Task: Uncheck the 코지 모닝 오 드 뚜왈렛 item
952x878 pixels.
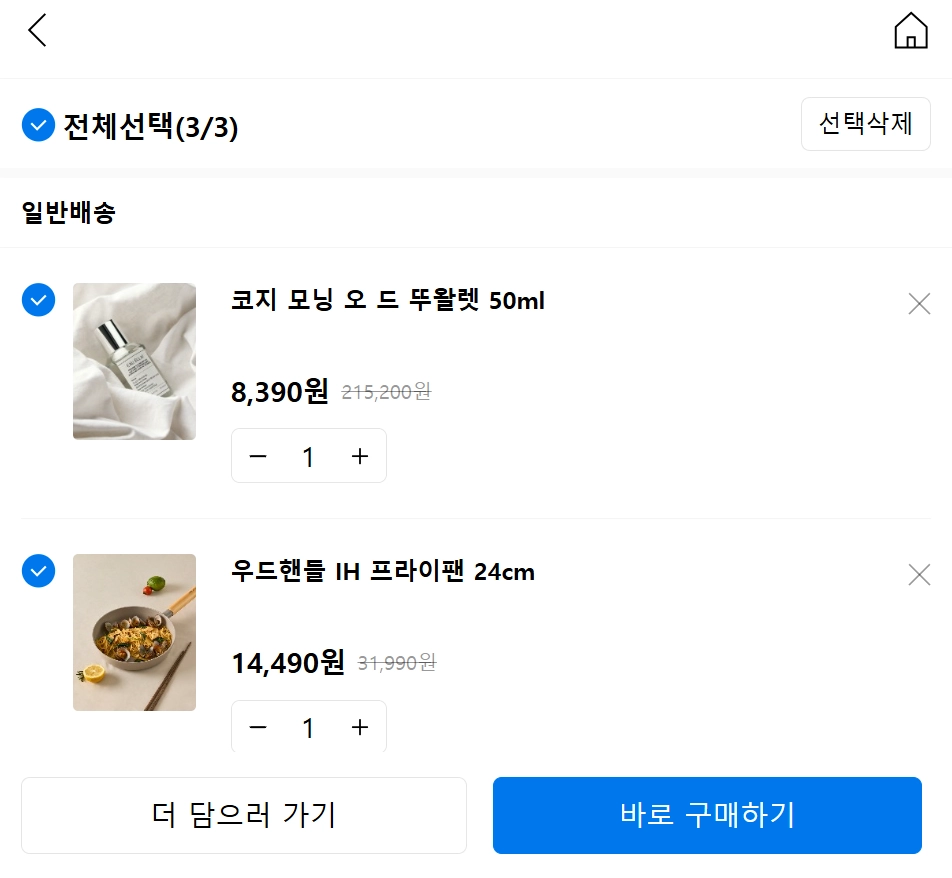Action: click(x=38, y=299)
